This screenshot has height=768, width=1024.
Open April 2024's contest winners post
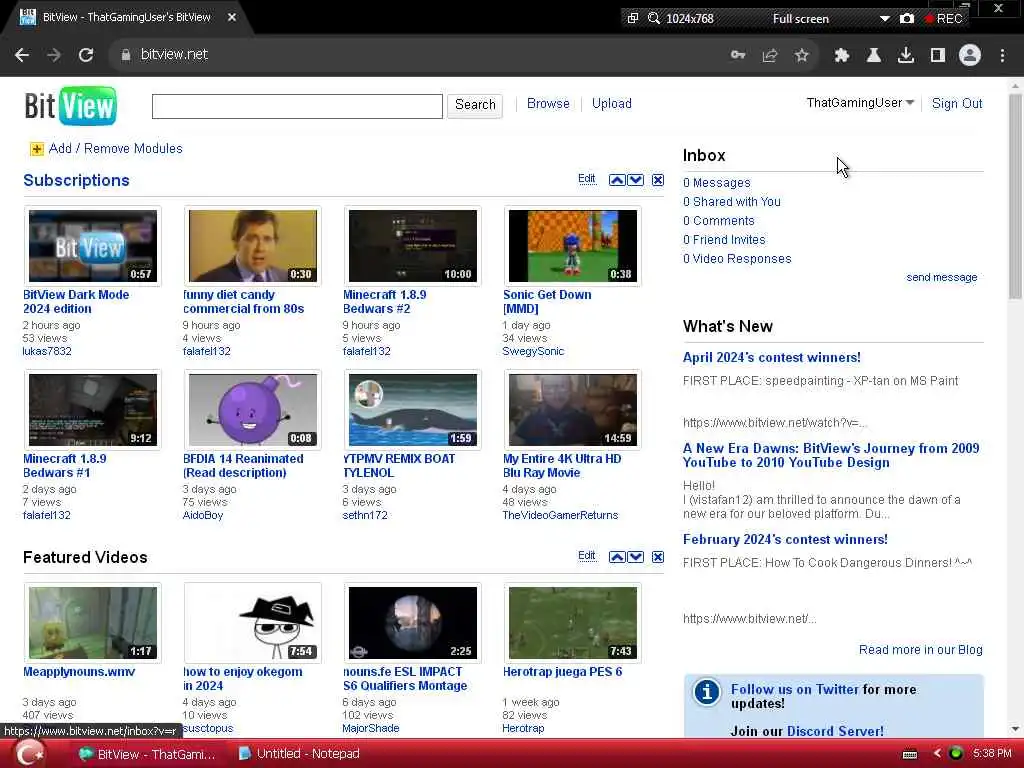[772, 358]
